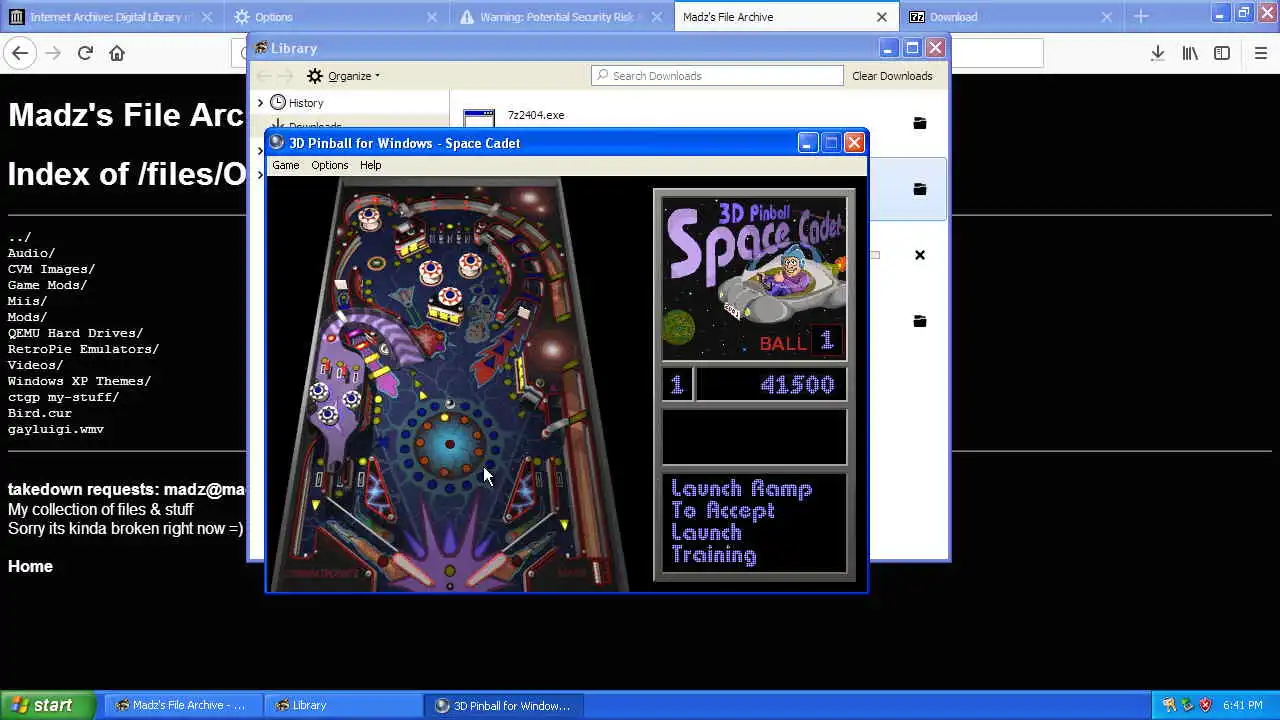Switch to the 7z Download tab
1280x720 pixels.
coord(1011,17)
